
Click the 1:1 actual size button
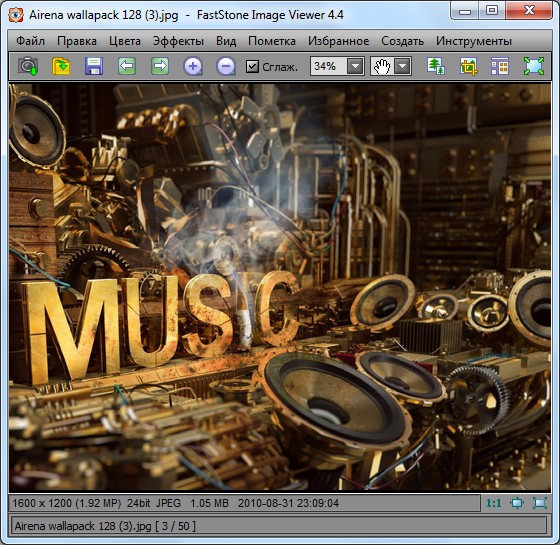click(x=494, y=503)
